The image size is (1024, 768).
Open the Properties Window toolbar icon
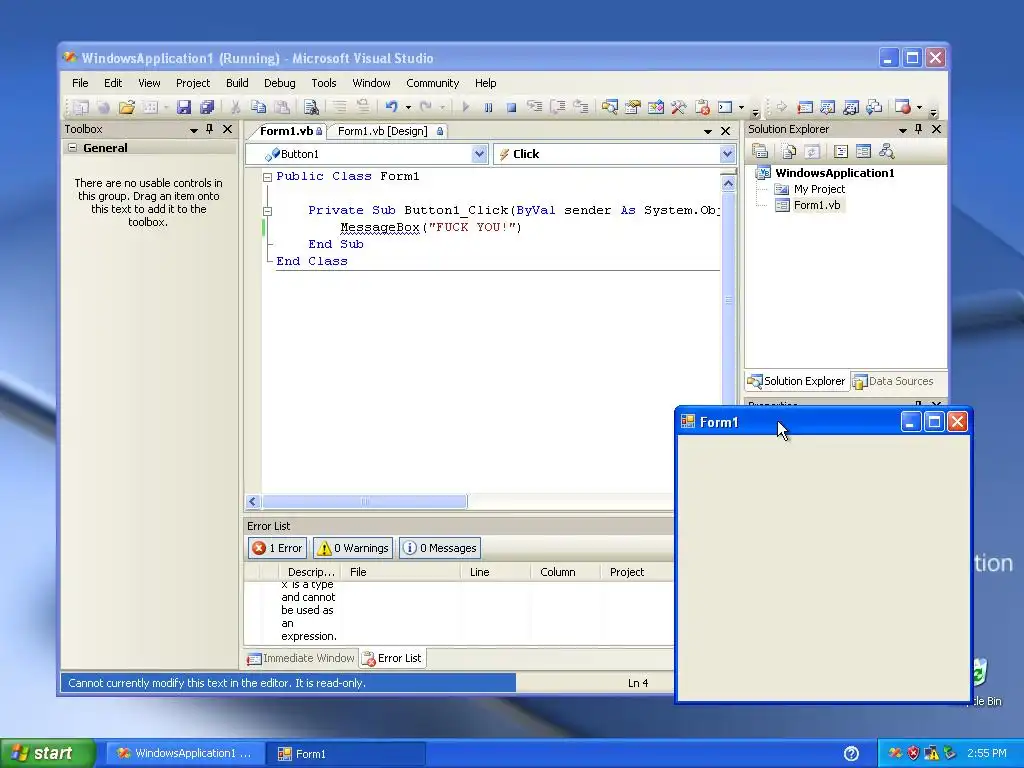point(632,107)
